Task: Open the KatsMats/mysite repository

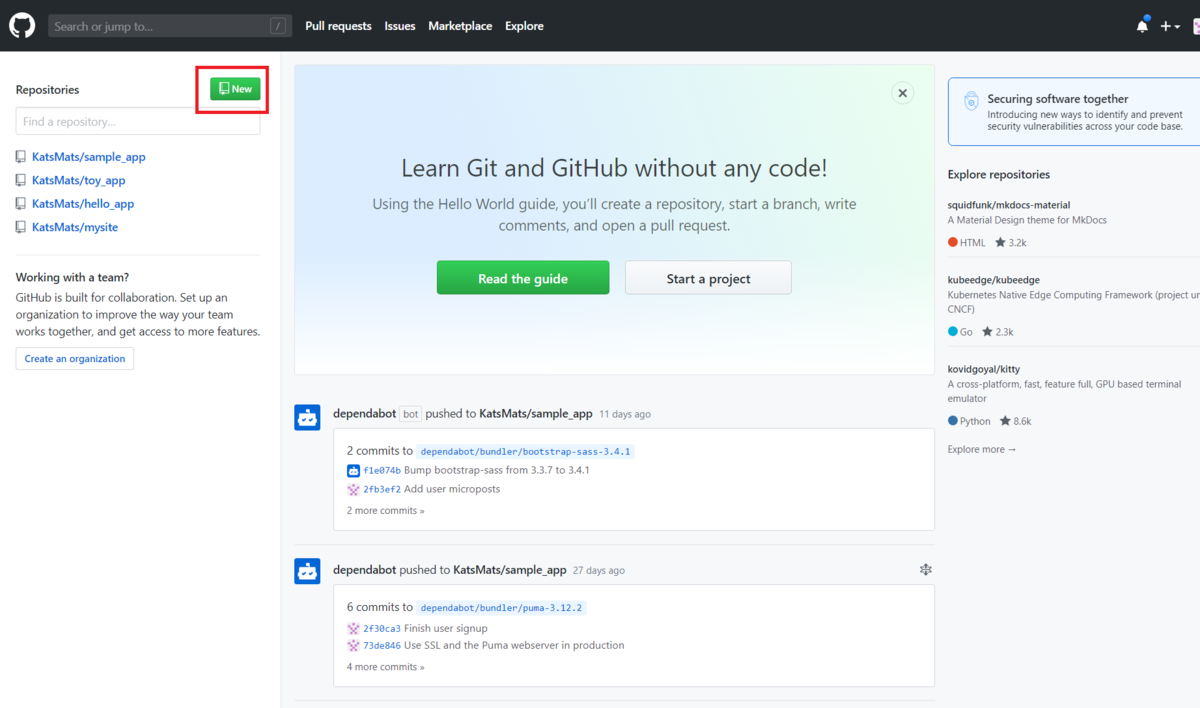Action: click(x=75, y=227)
